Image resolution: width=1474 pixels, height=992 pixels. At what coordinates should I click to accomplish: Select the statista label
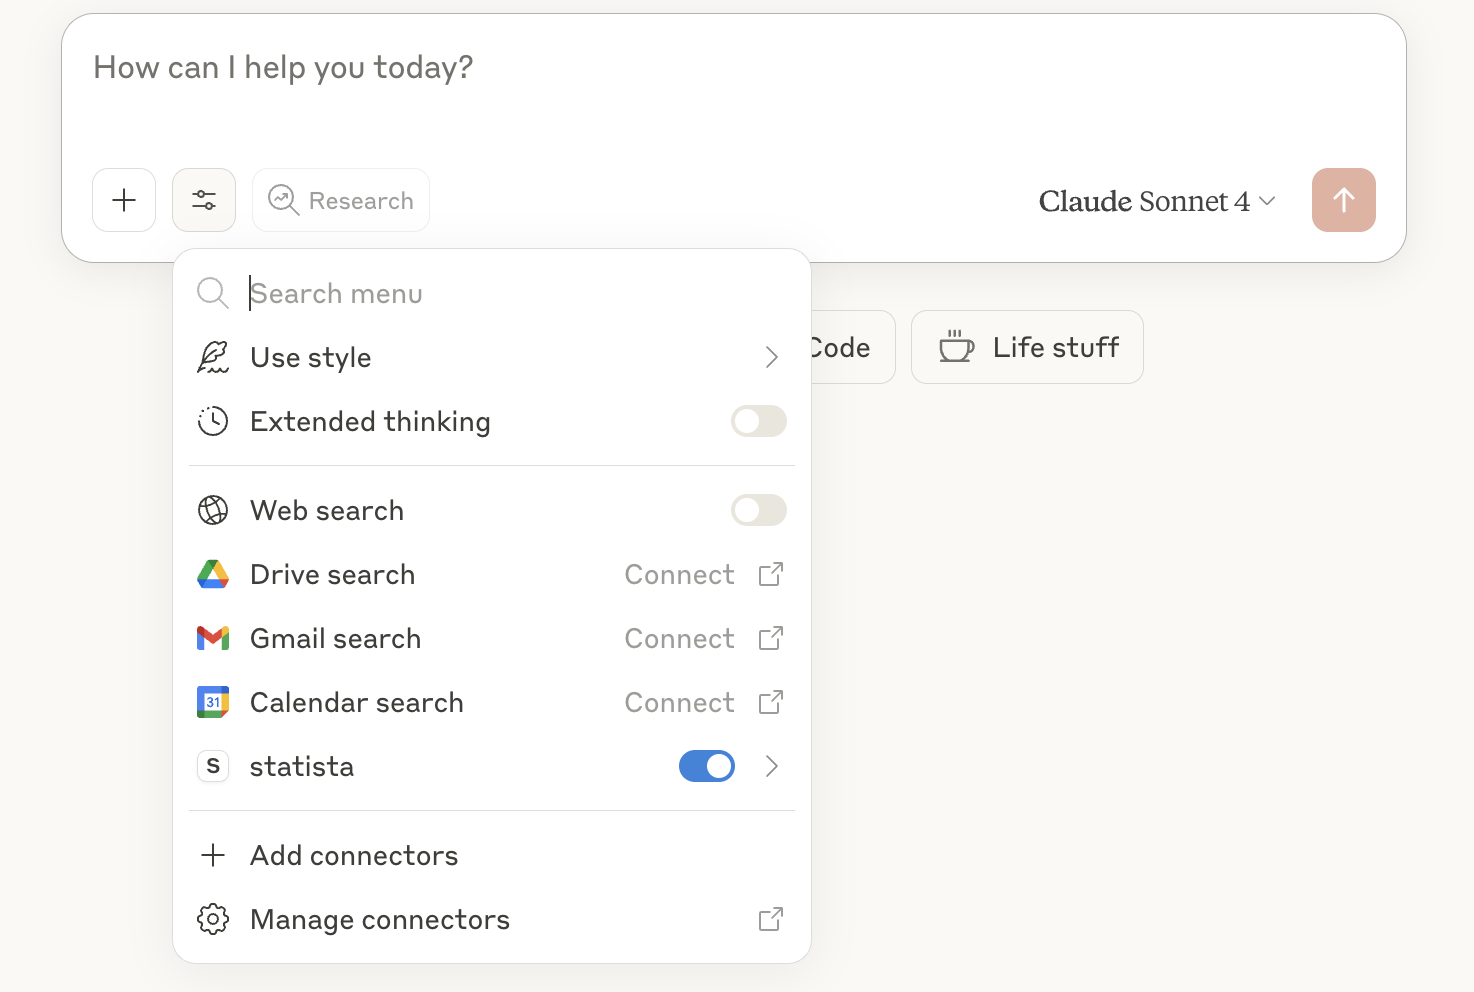302,767
